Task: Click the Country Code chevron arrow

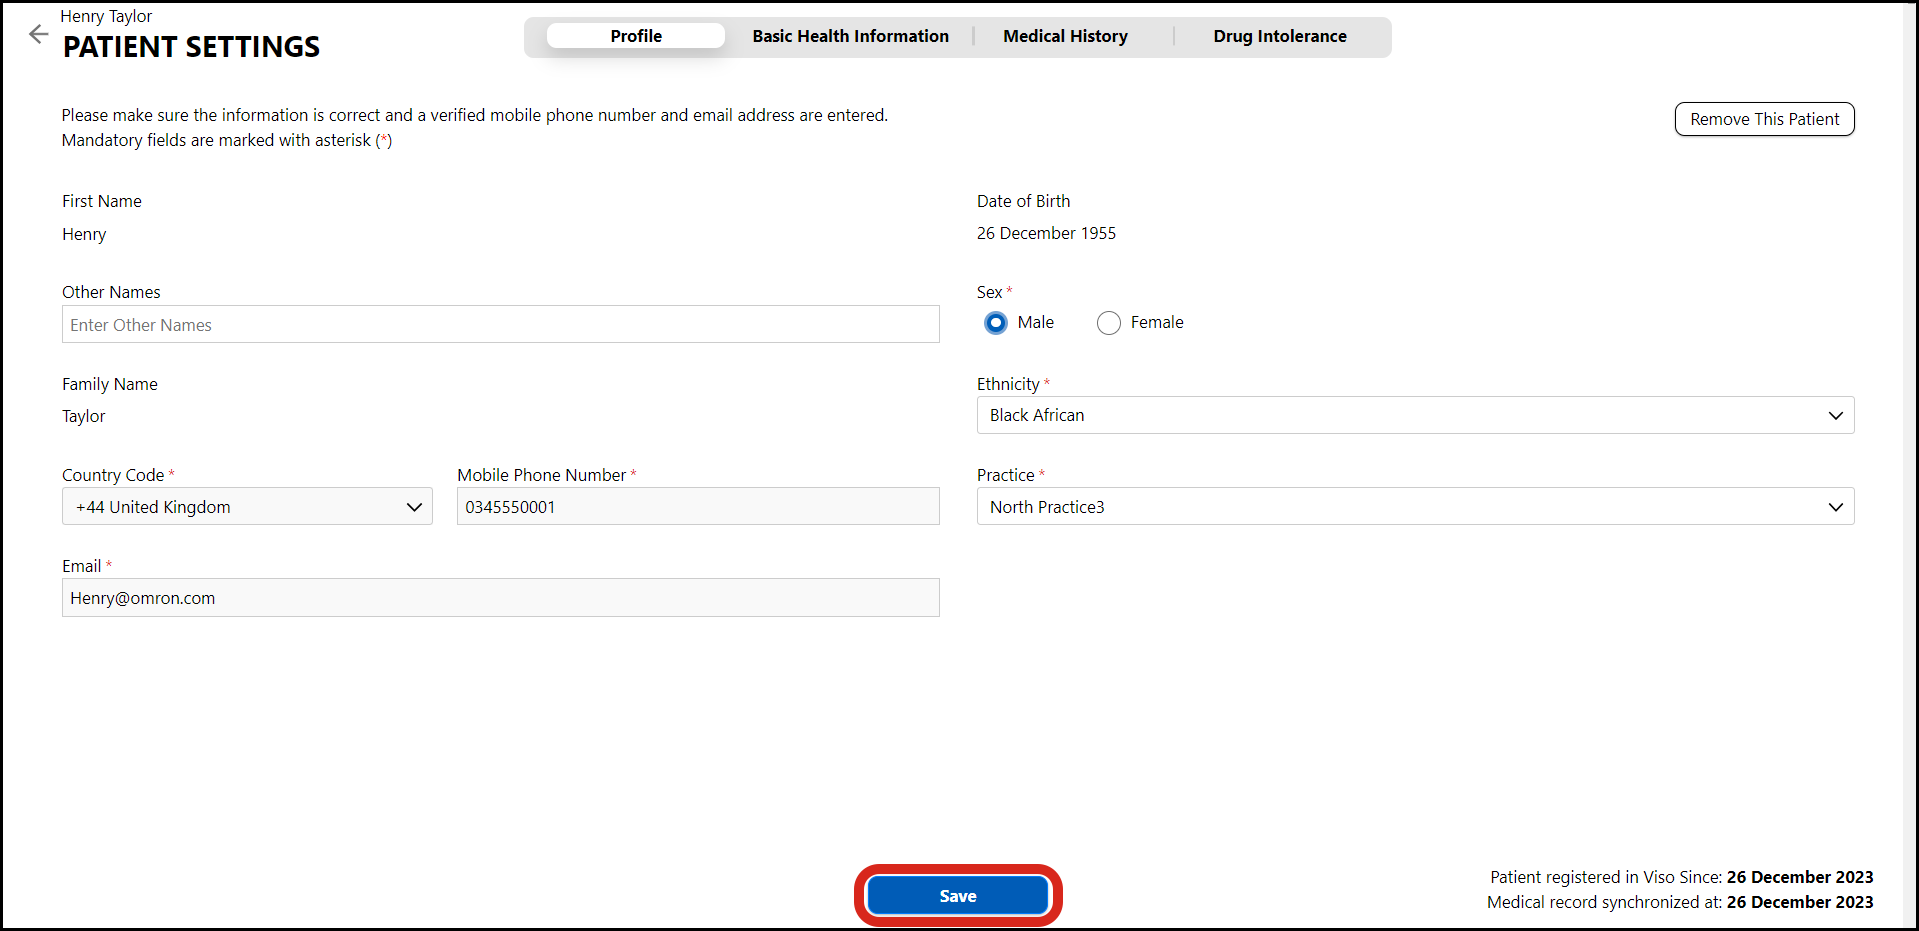Action: tap(414, 507)
